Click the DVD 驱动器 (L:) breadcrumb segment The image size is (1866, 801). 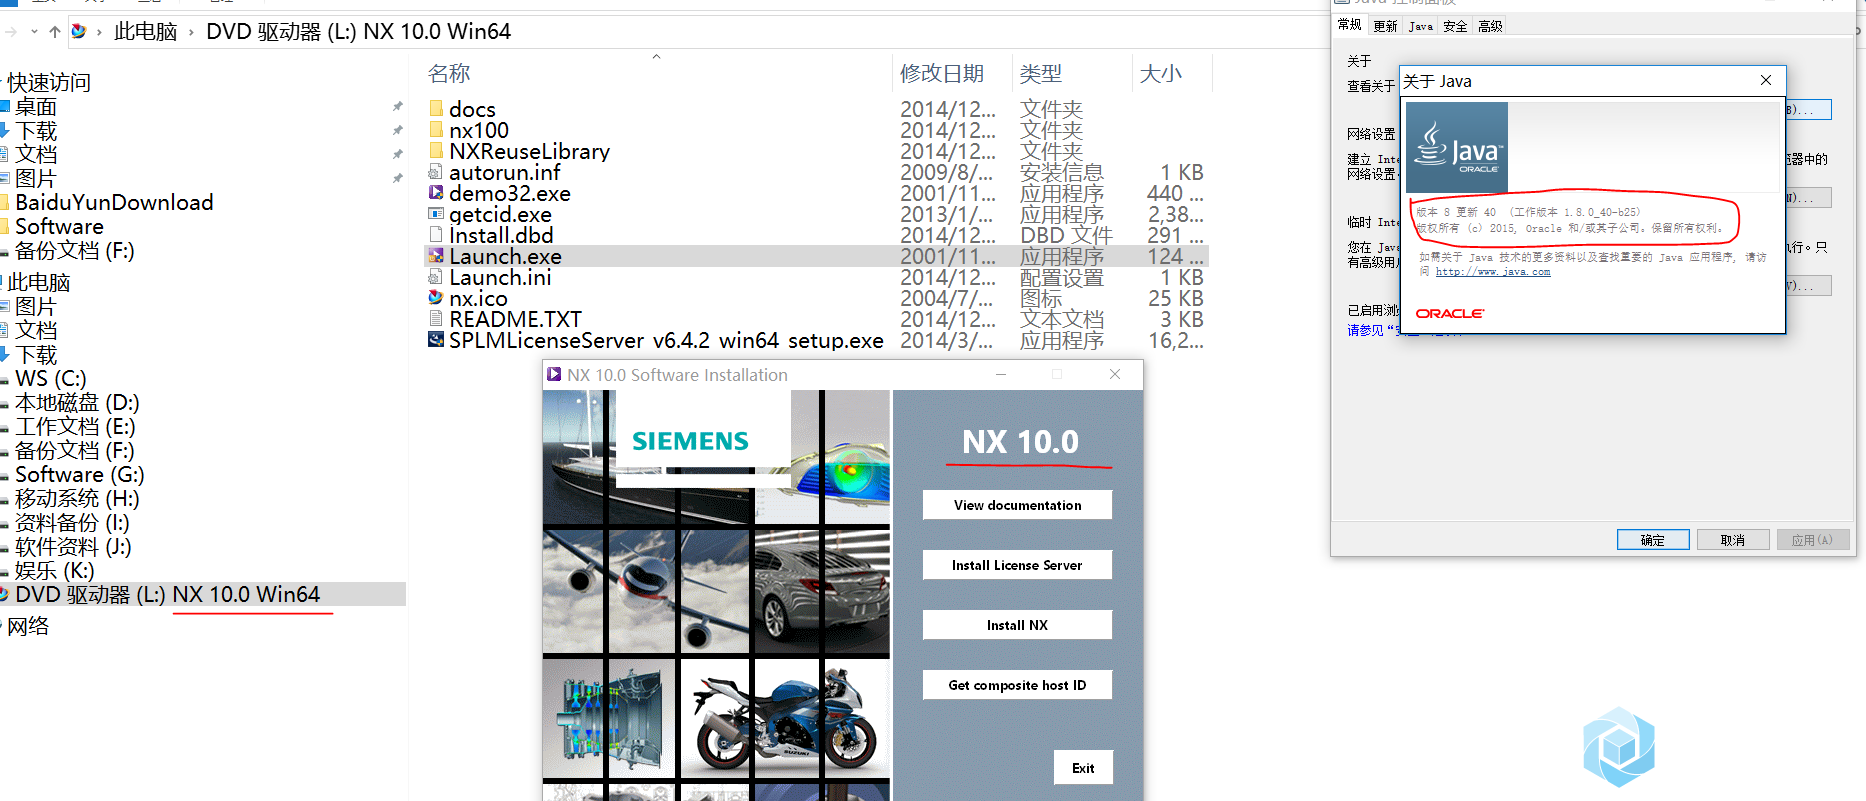pyautogui.click(x=358, y=32)
